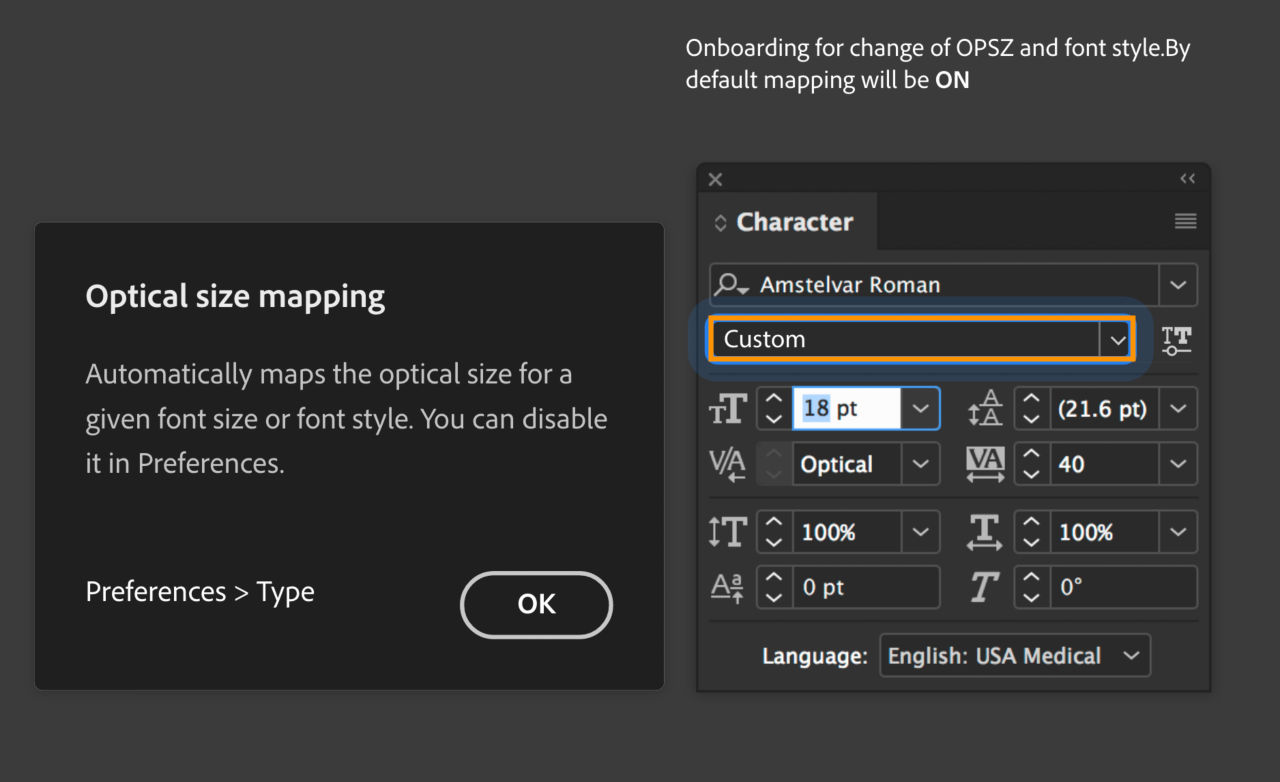The image size is (1280, 782).
Task: Click the baseline shift icon
Action: 727,588
